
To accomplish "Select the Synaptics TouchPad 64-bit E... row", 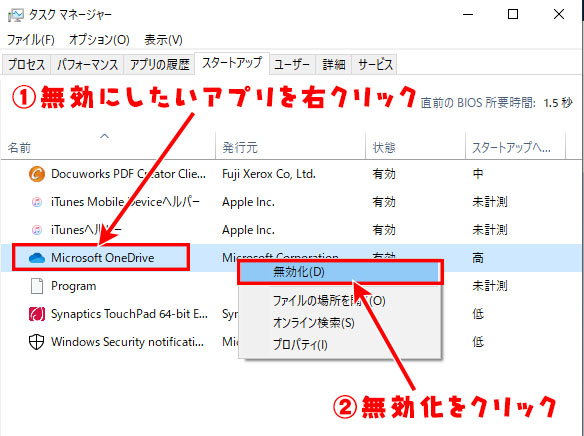I will [129, 314].
